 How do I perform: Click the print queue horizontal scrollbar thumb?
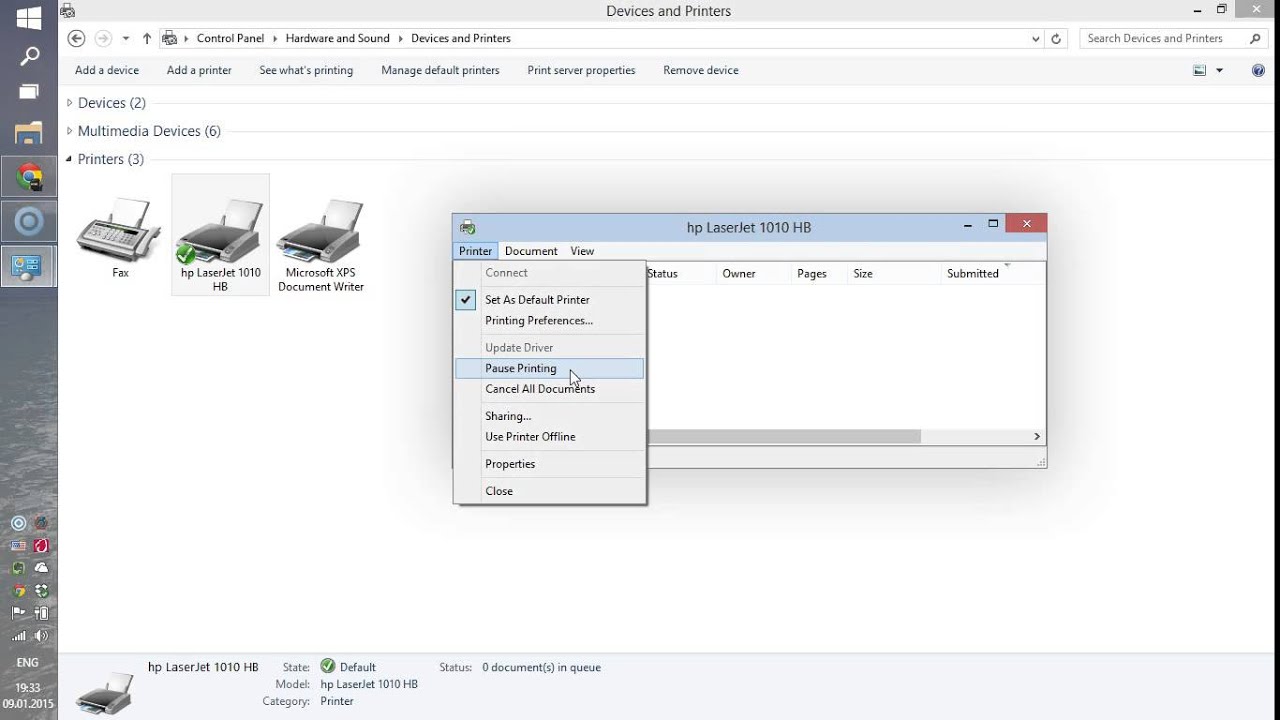[784, 437]
